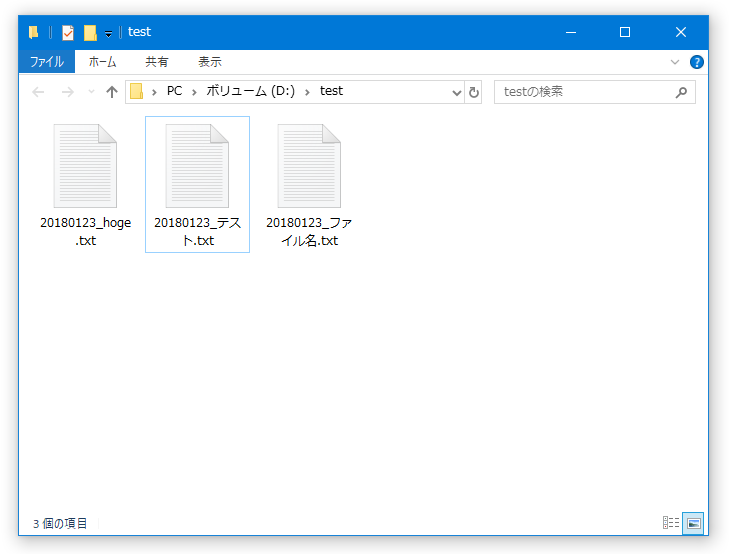Go forward with the right arrow button
The image size is (729, 554).
[68, 92]
